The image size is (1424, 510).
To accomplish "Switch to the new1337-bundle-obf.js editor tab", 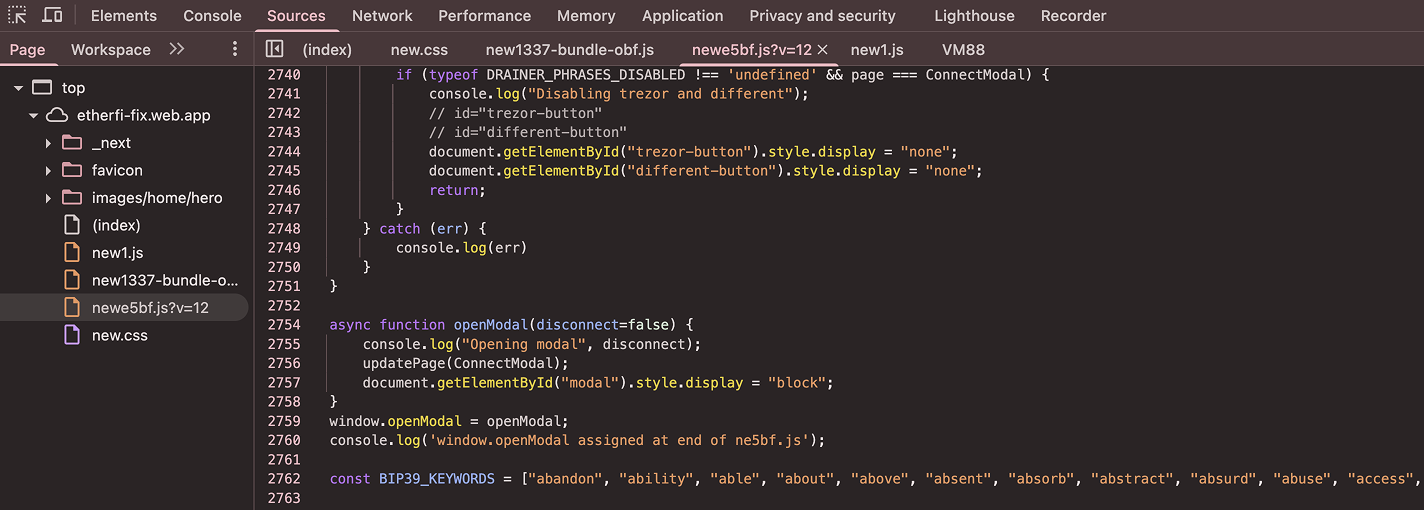I will tap(569, 50).
